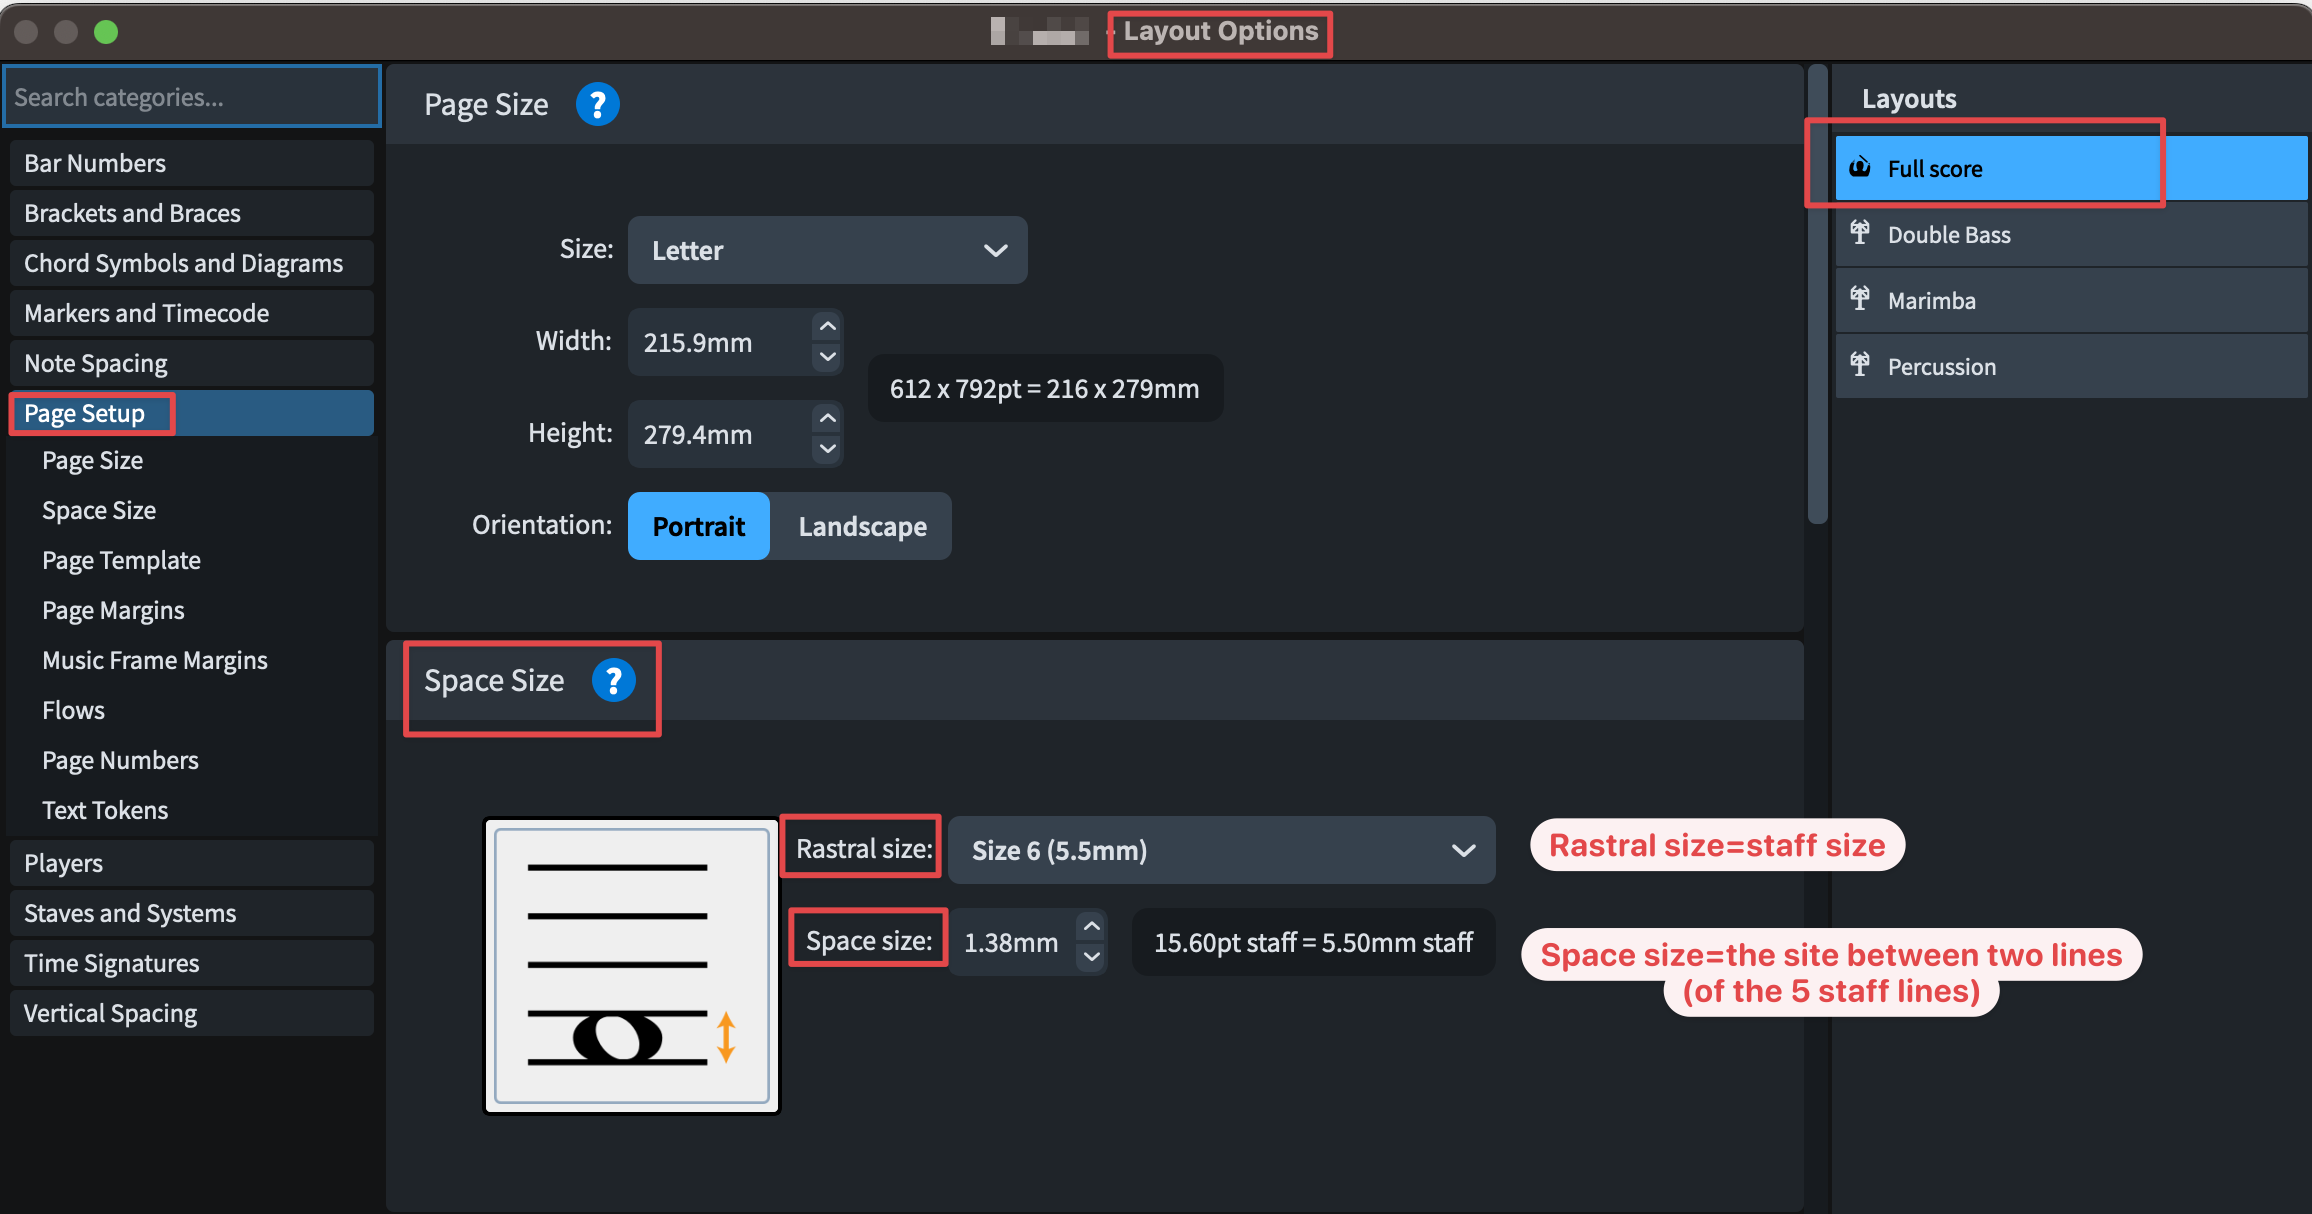Click the Marimba part layout icon
Image resolution: width=2312 pixels, height=1214 pixels.
pos(1860,299)
